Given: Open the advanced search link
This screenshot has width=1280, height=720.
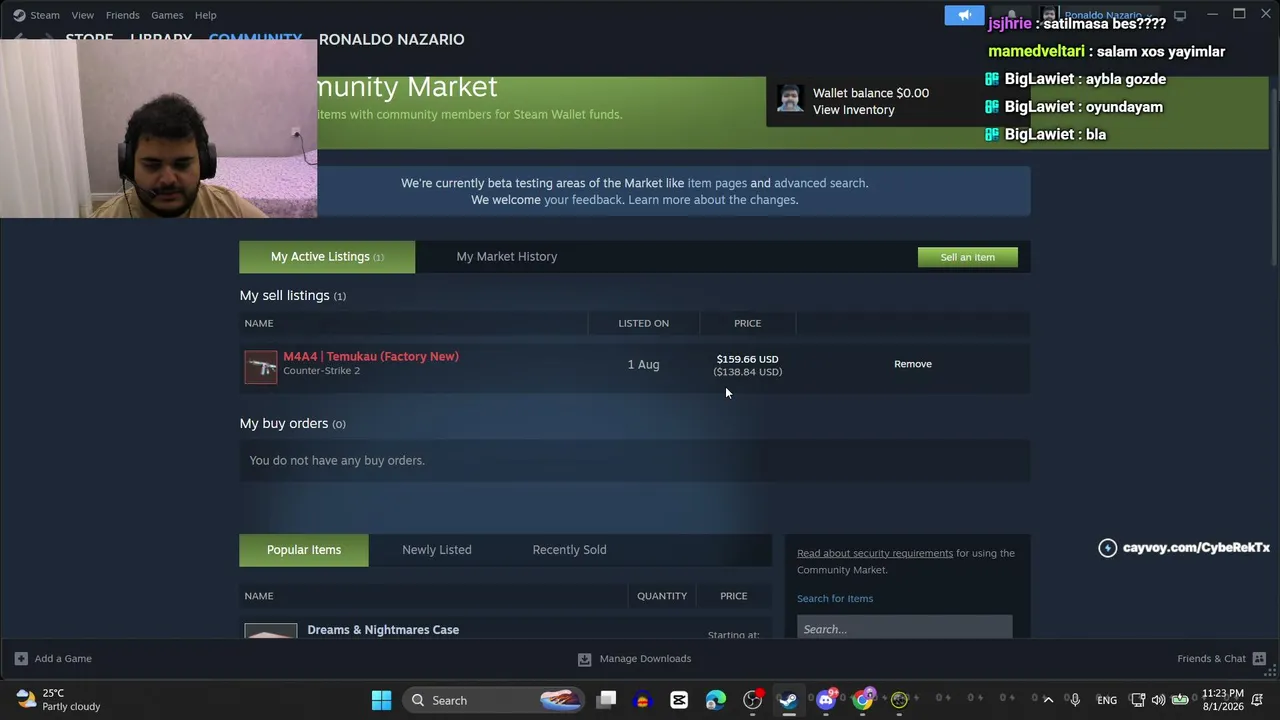Looking at the screenshot, I should [819, 183].
